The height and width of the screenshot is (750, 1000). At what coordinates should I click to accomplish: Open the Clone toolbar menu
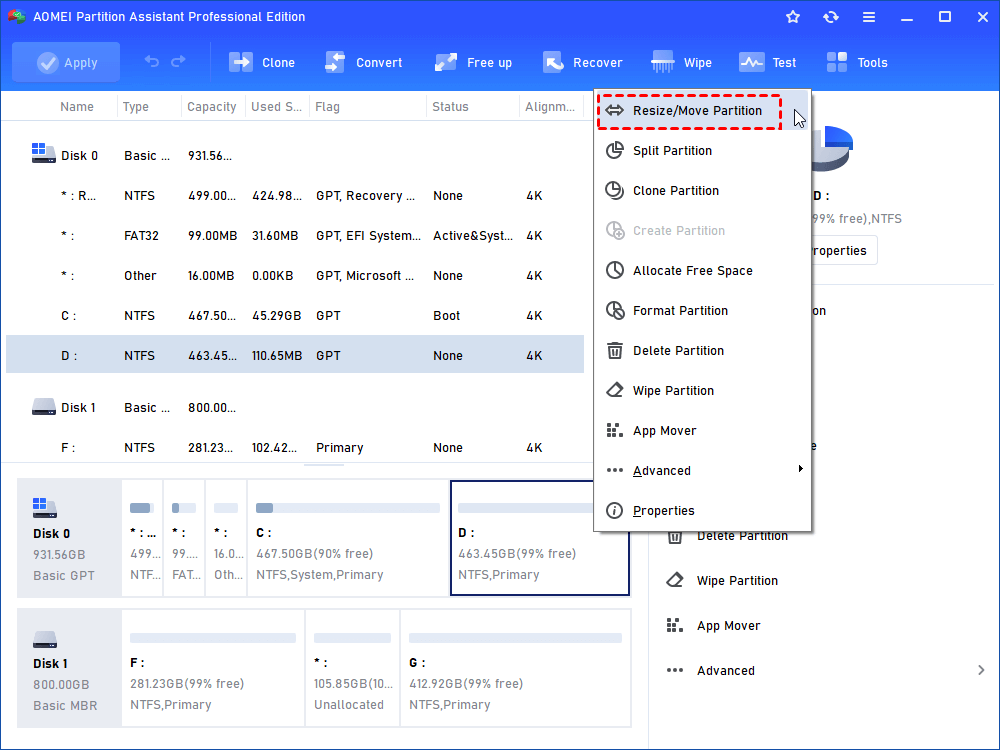(x=262, y=62)
